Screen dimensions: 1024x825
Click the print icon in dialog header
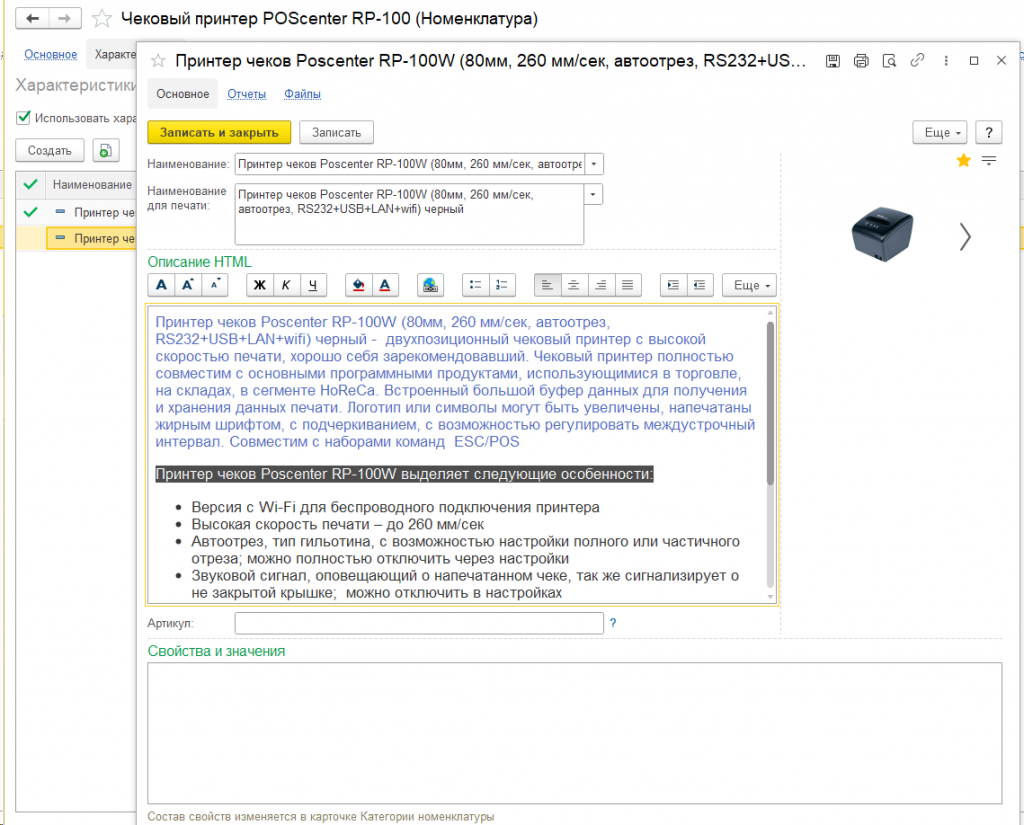[861, 61]
